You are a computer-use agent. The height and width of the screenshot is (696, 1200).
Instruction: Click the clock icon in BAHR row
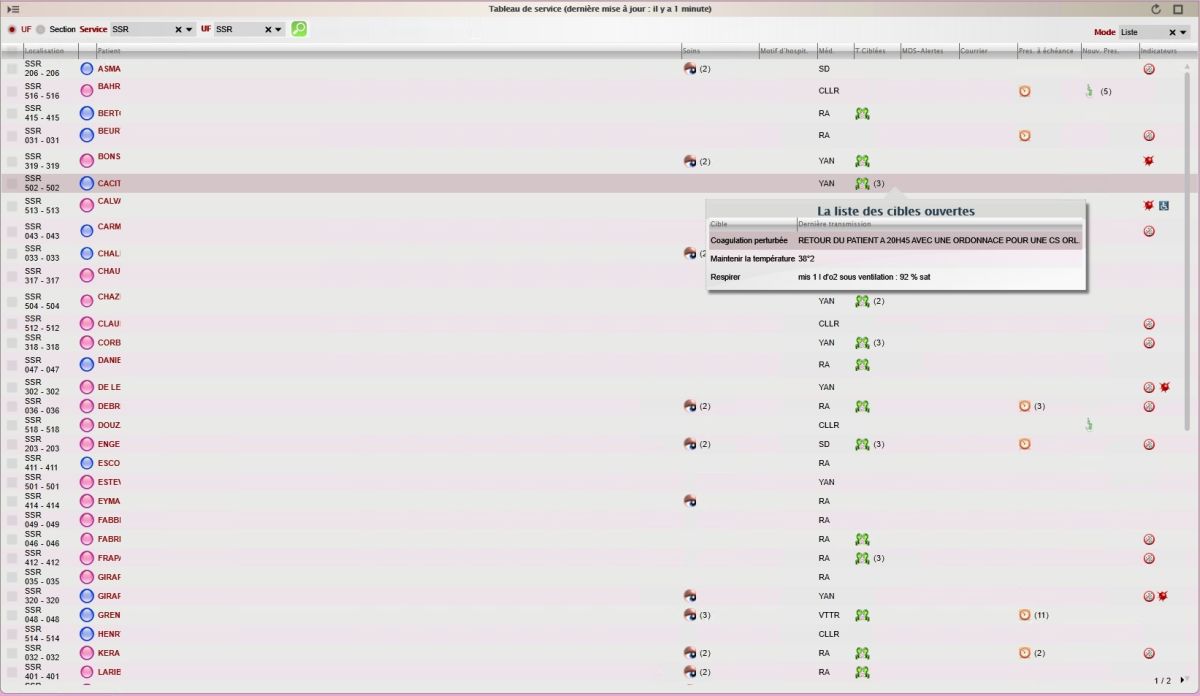(1025, 91)
